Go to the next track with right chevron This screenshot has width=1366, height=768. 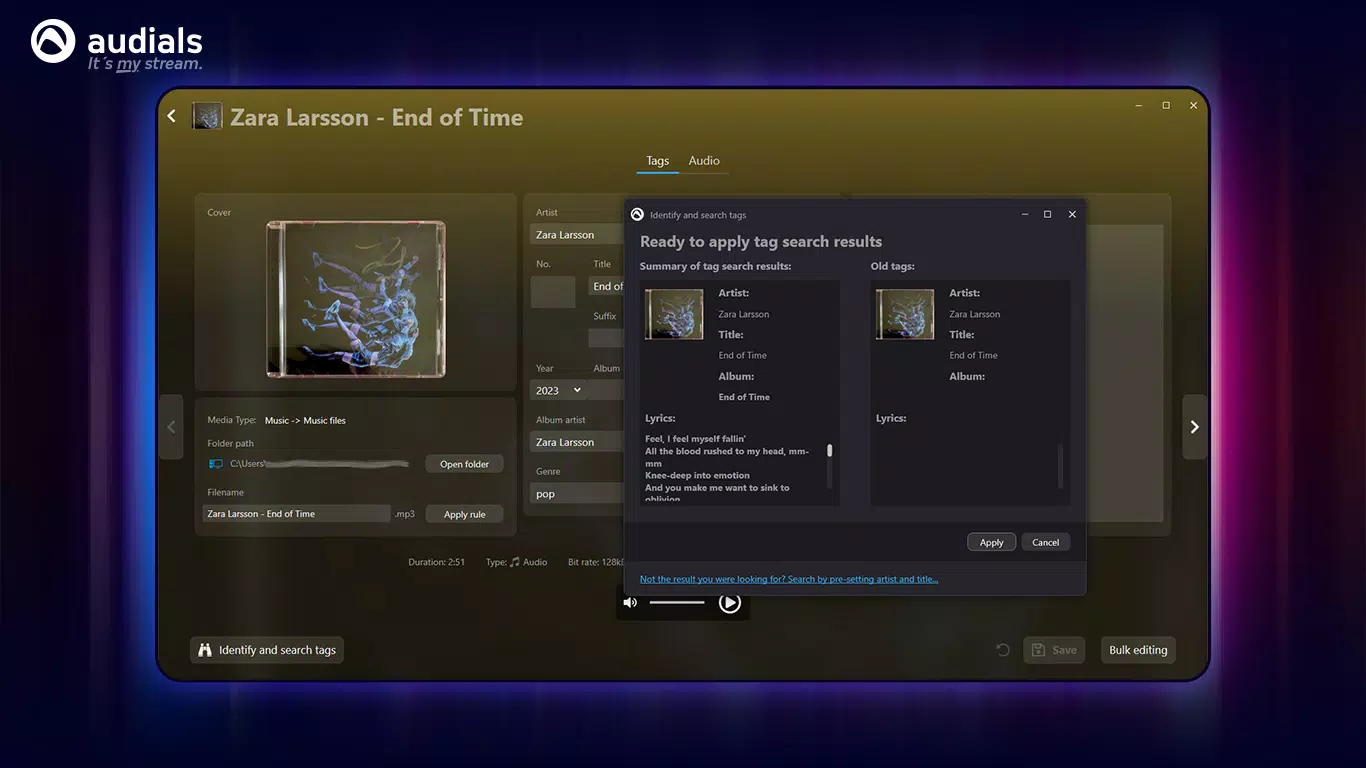point(1195,427)
